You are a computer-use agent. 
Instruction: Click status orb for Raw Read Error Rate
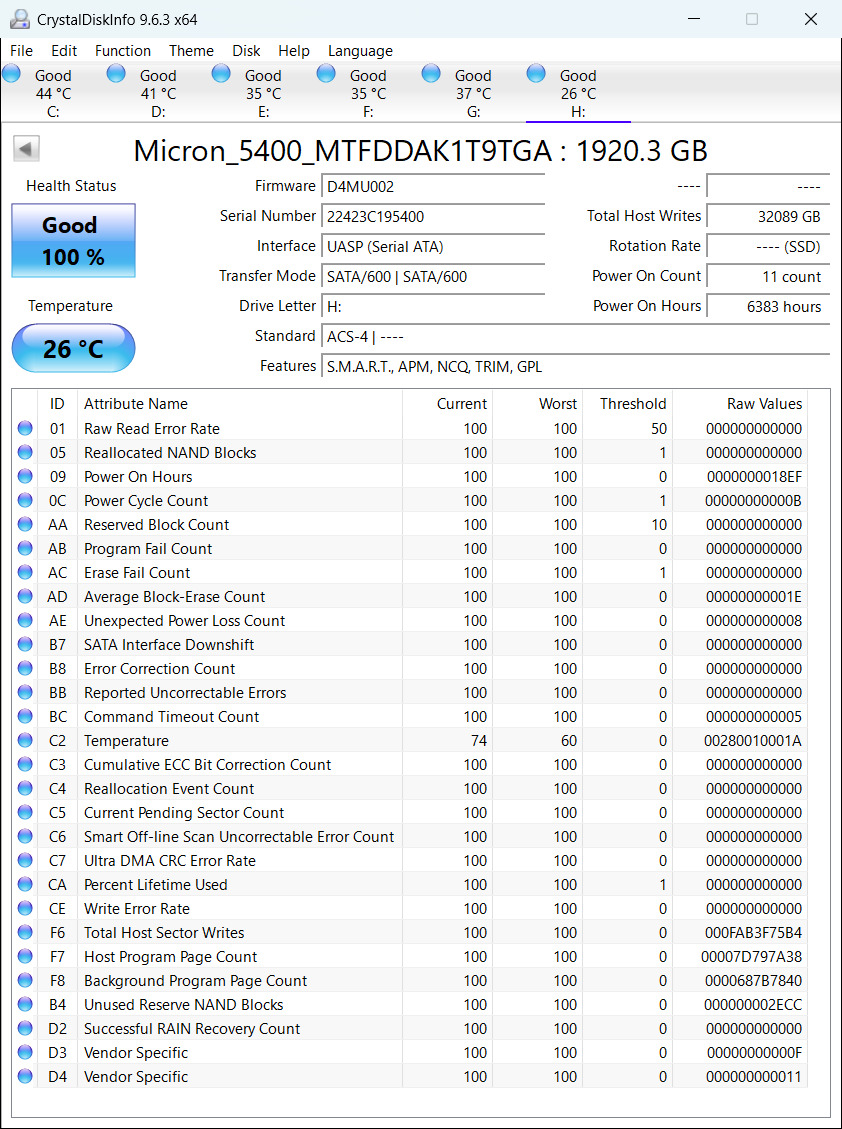point(25,428)
